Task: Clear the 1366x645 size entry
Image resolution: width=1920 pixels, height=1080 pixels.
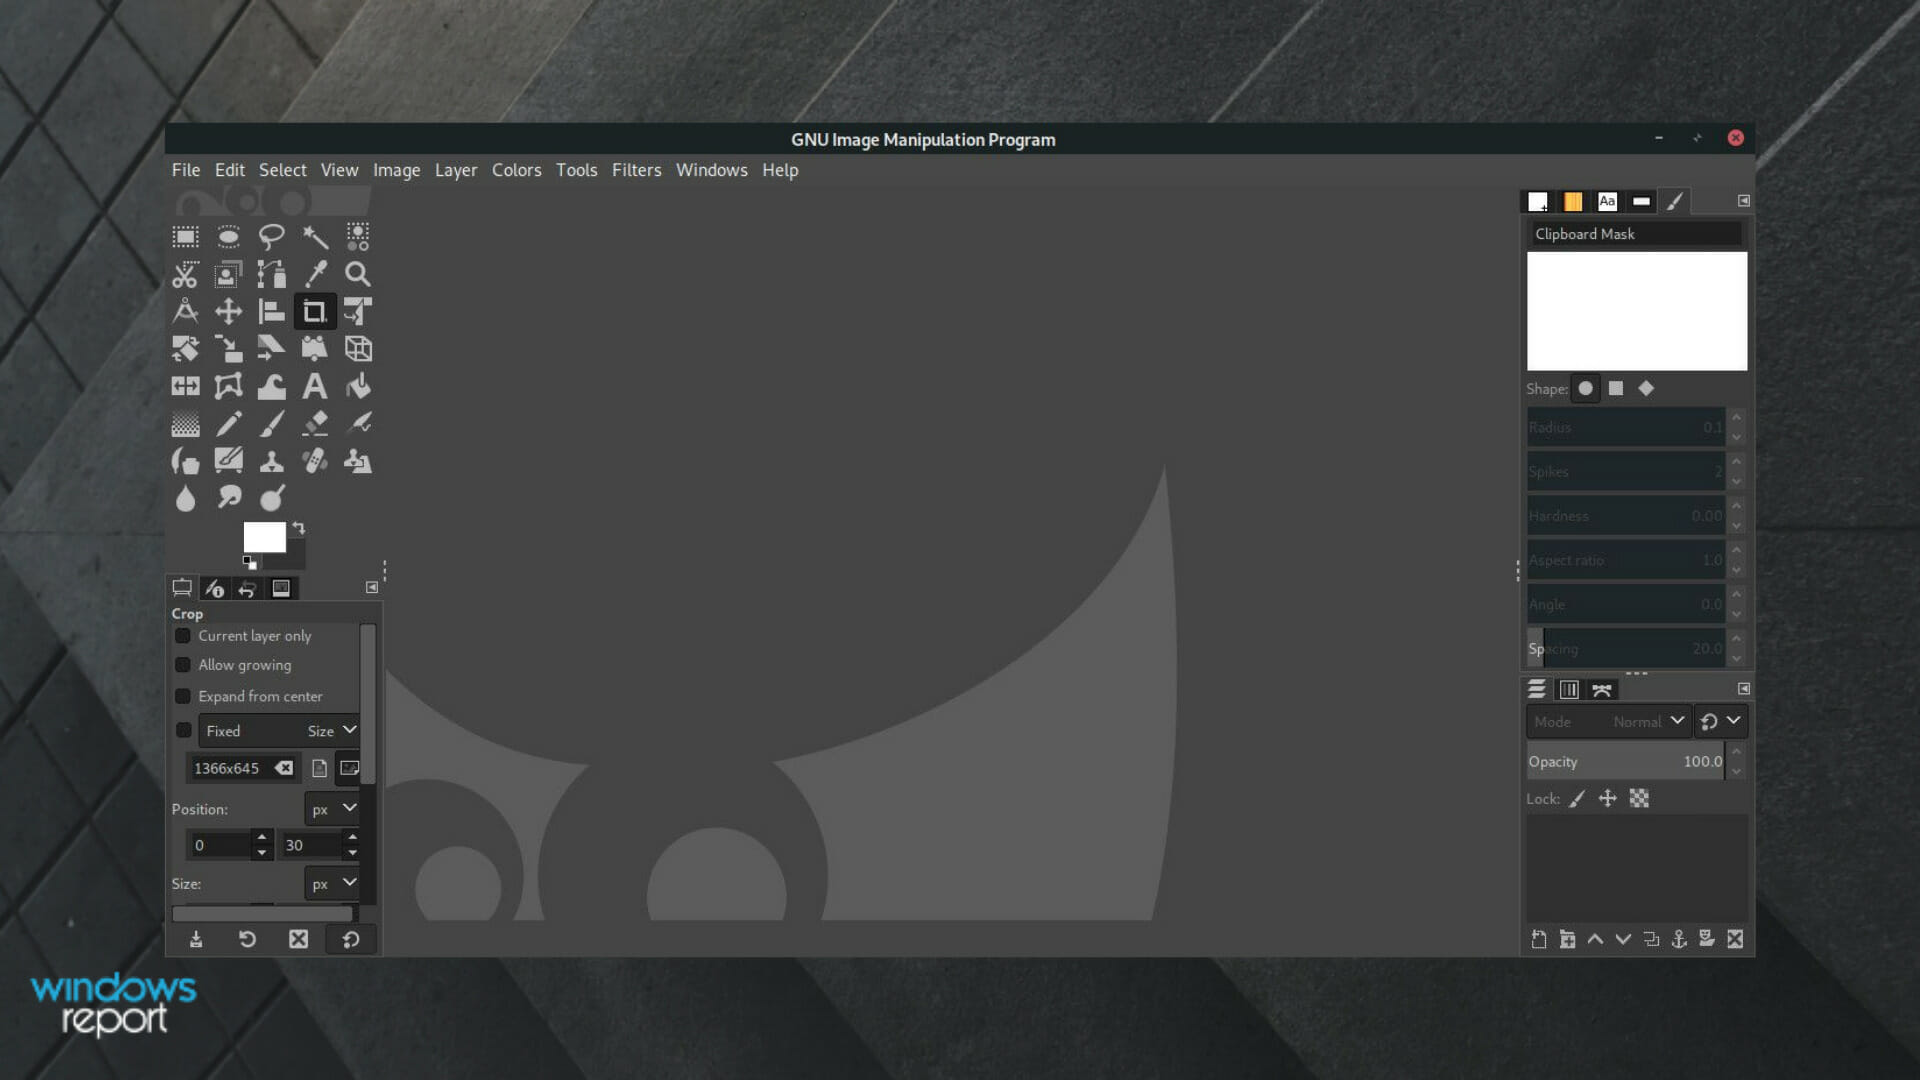Action: 285,768
